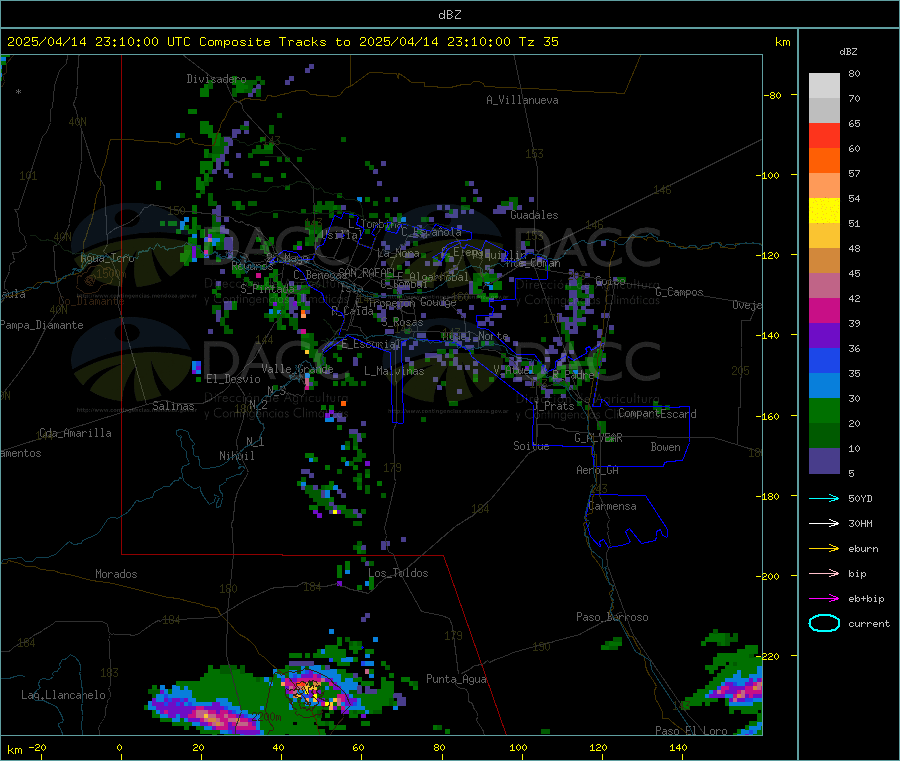Pick the dark orange 57–60 dBZ legend swatch
900x761 pixels.
824,161
